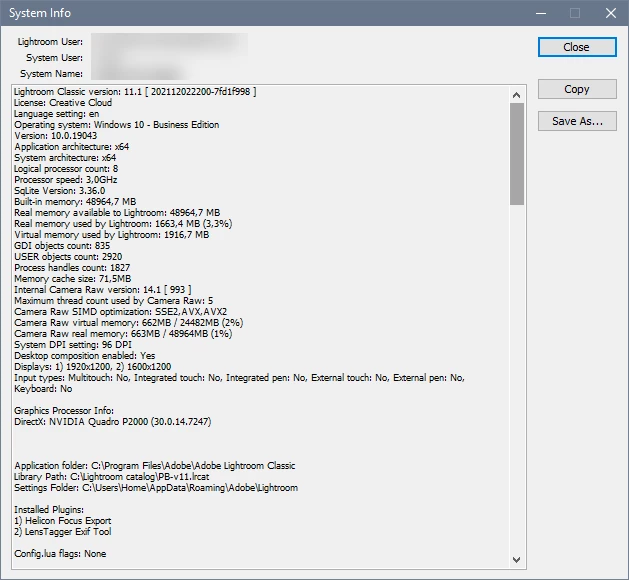Click the Input types line
The image size is (629, 580).
coord(239,378)
